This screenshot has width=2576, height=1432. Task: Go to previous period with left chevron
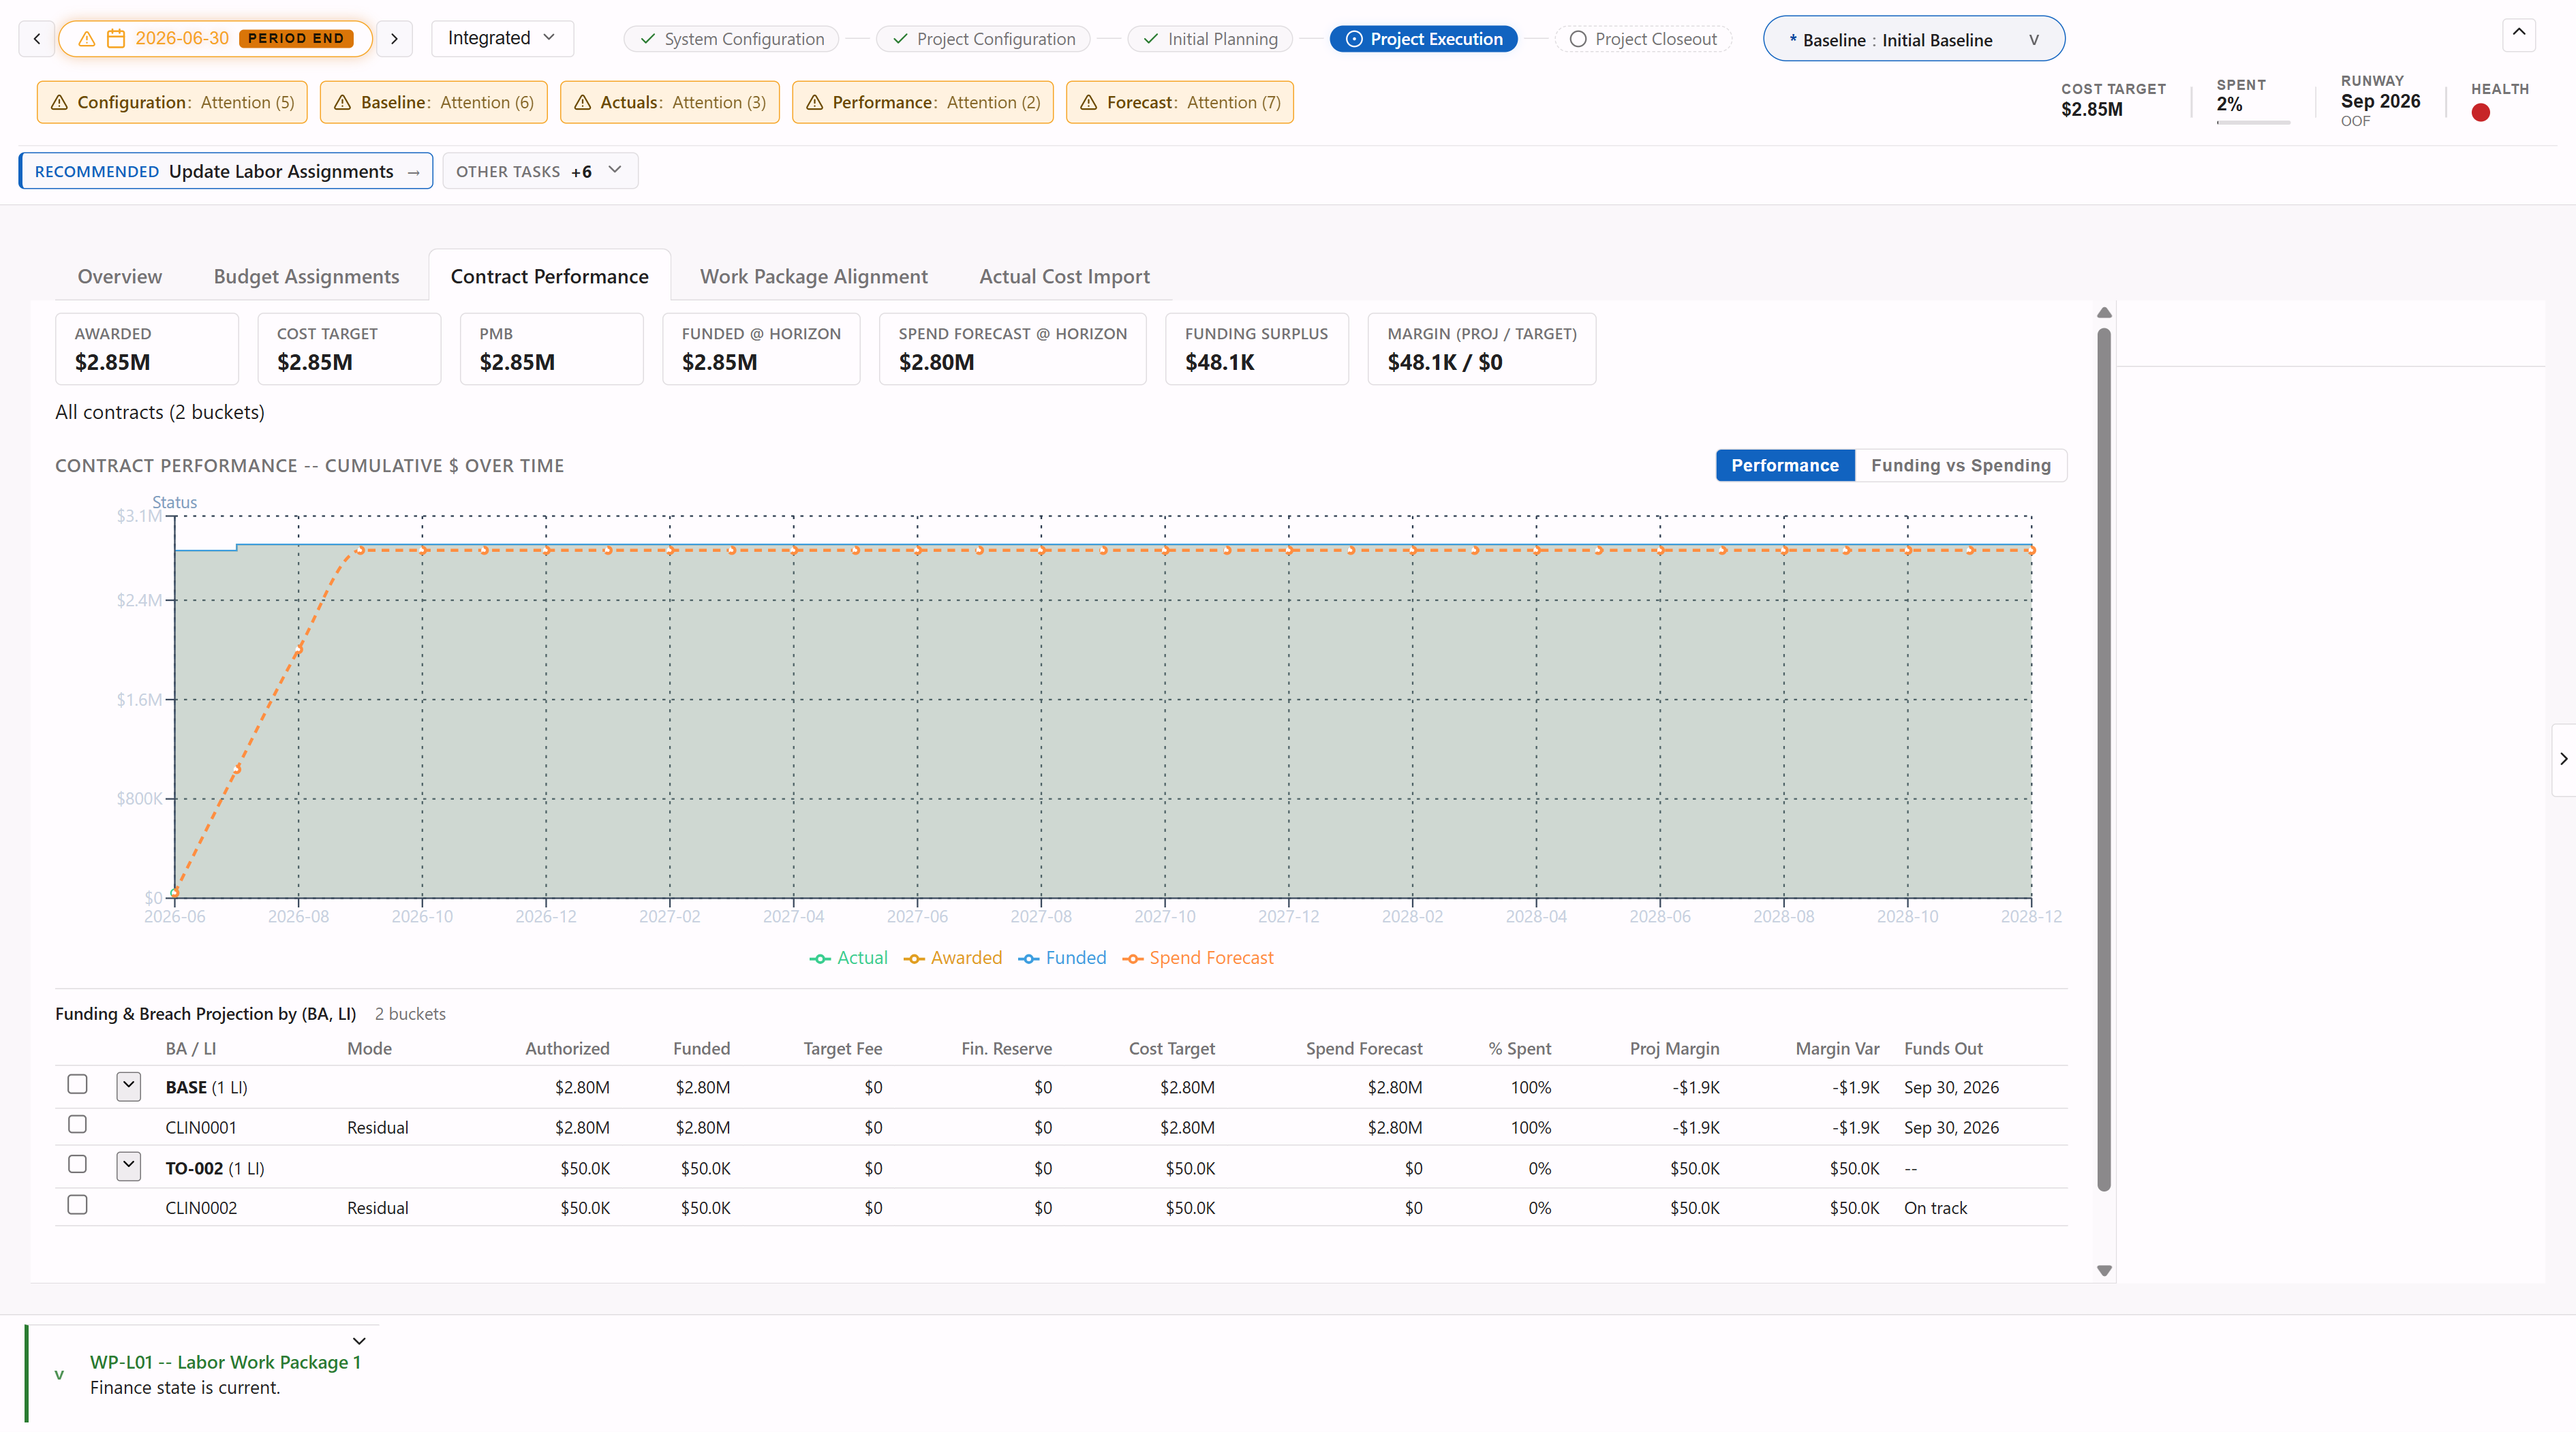point(37,38)
